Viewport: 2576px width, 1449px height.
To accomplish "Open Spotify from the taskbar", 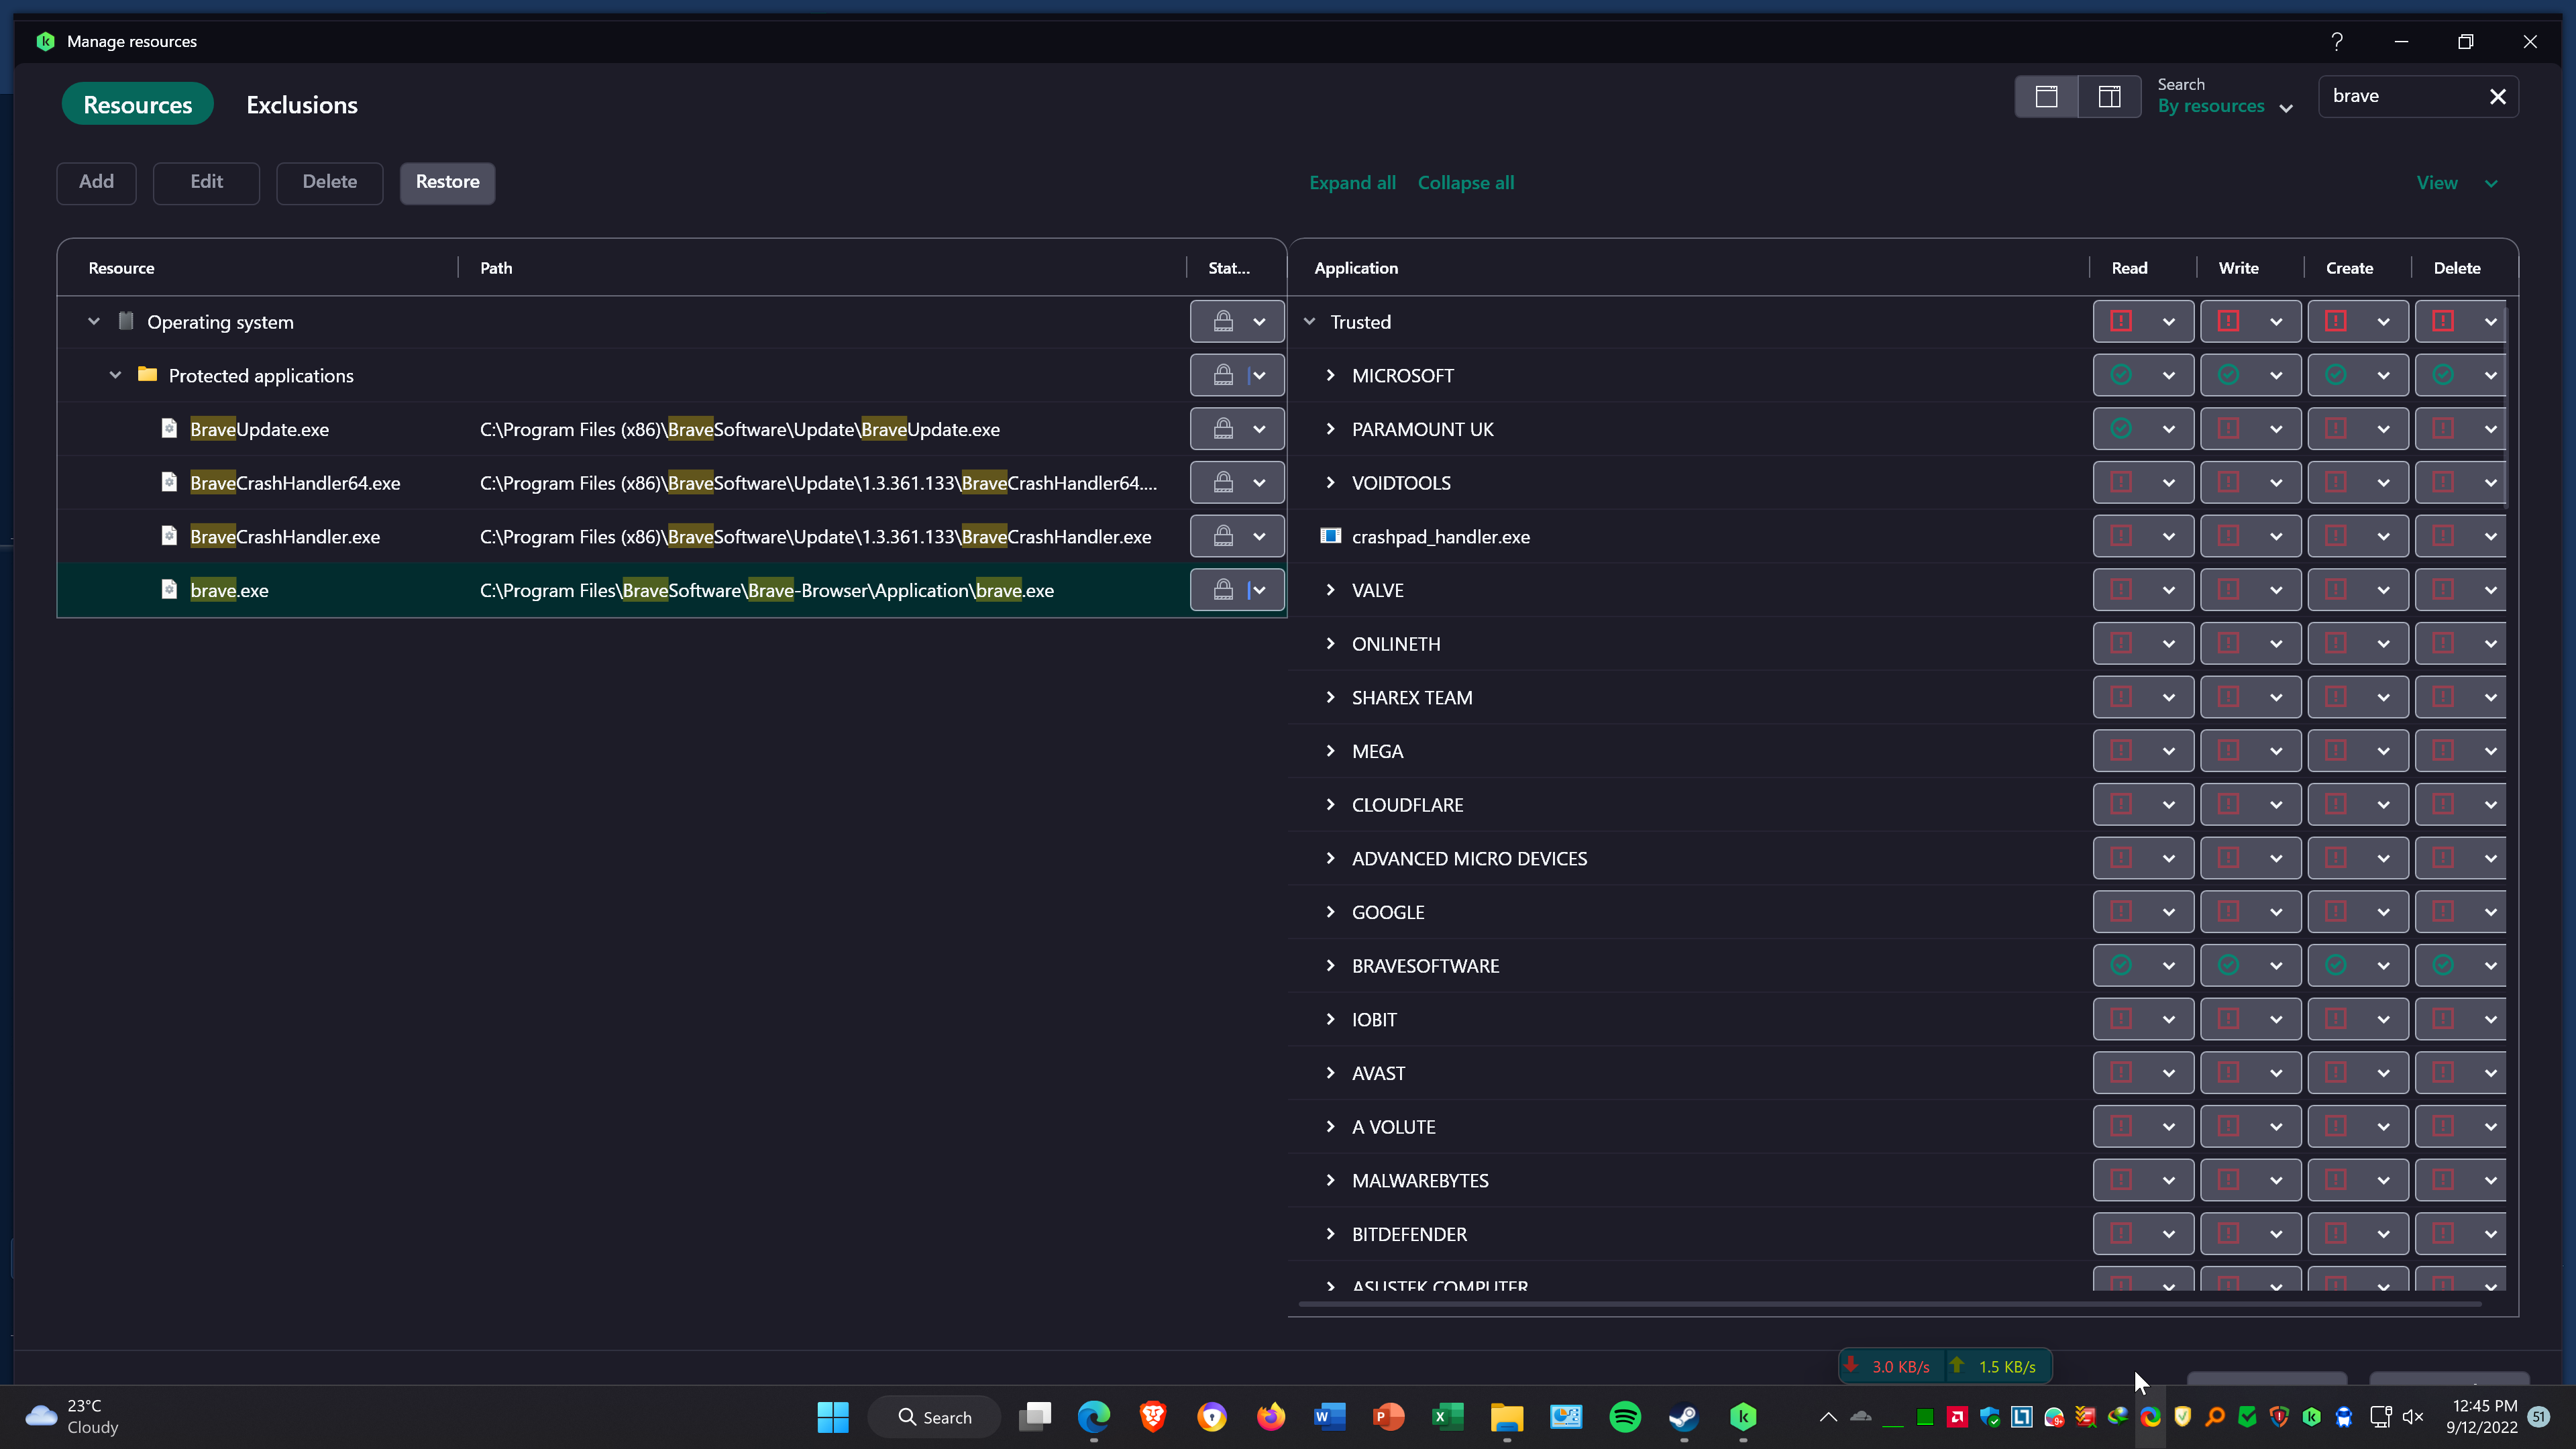I will (x=1625, y=1416).
